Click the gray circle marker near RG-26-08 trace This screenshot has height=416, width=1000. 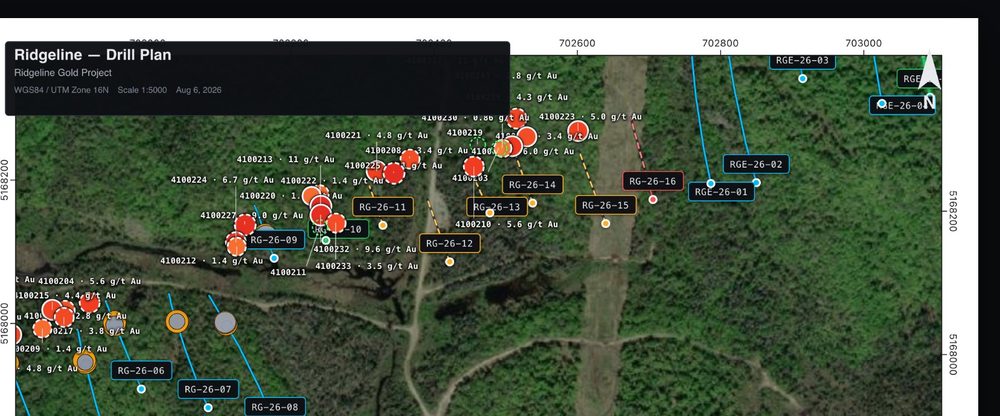tap(225, 323)
